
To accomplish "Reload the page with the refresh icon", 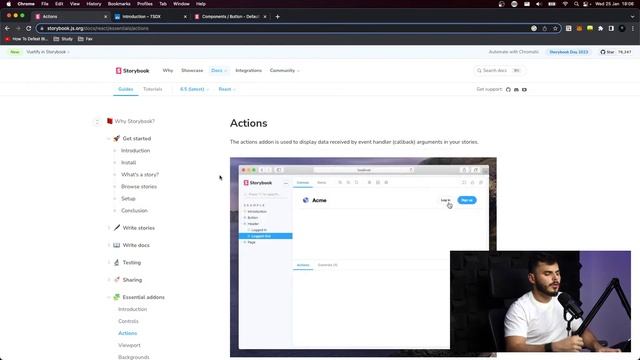I will point(29,28).
